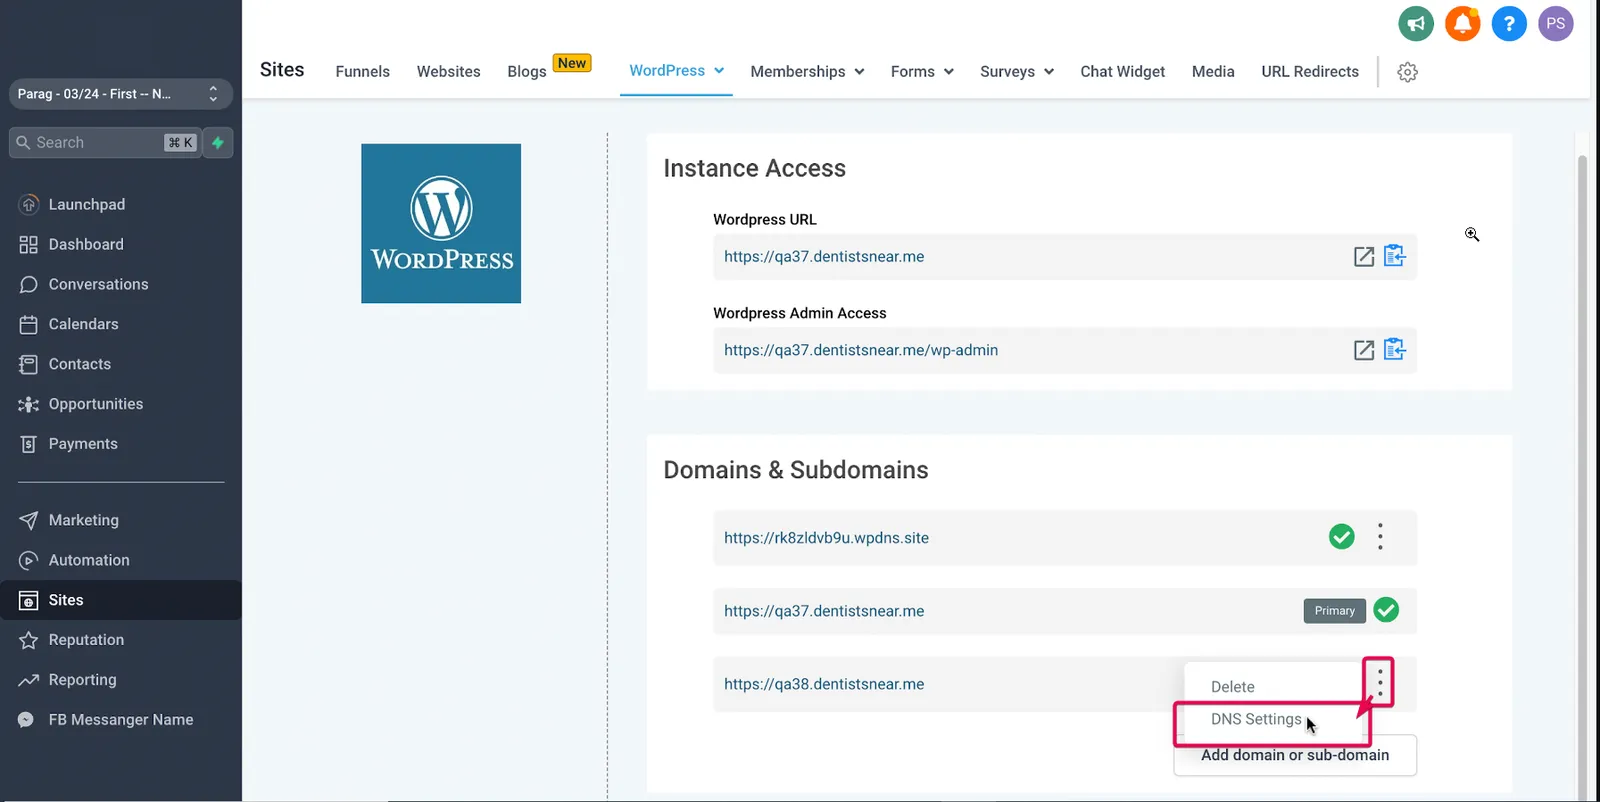The height and width of the screenshot is (802, 1600).
Task: Open the account switcher Parag - 03/24
Action: 120,94
